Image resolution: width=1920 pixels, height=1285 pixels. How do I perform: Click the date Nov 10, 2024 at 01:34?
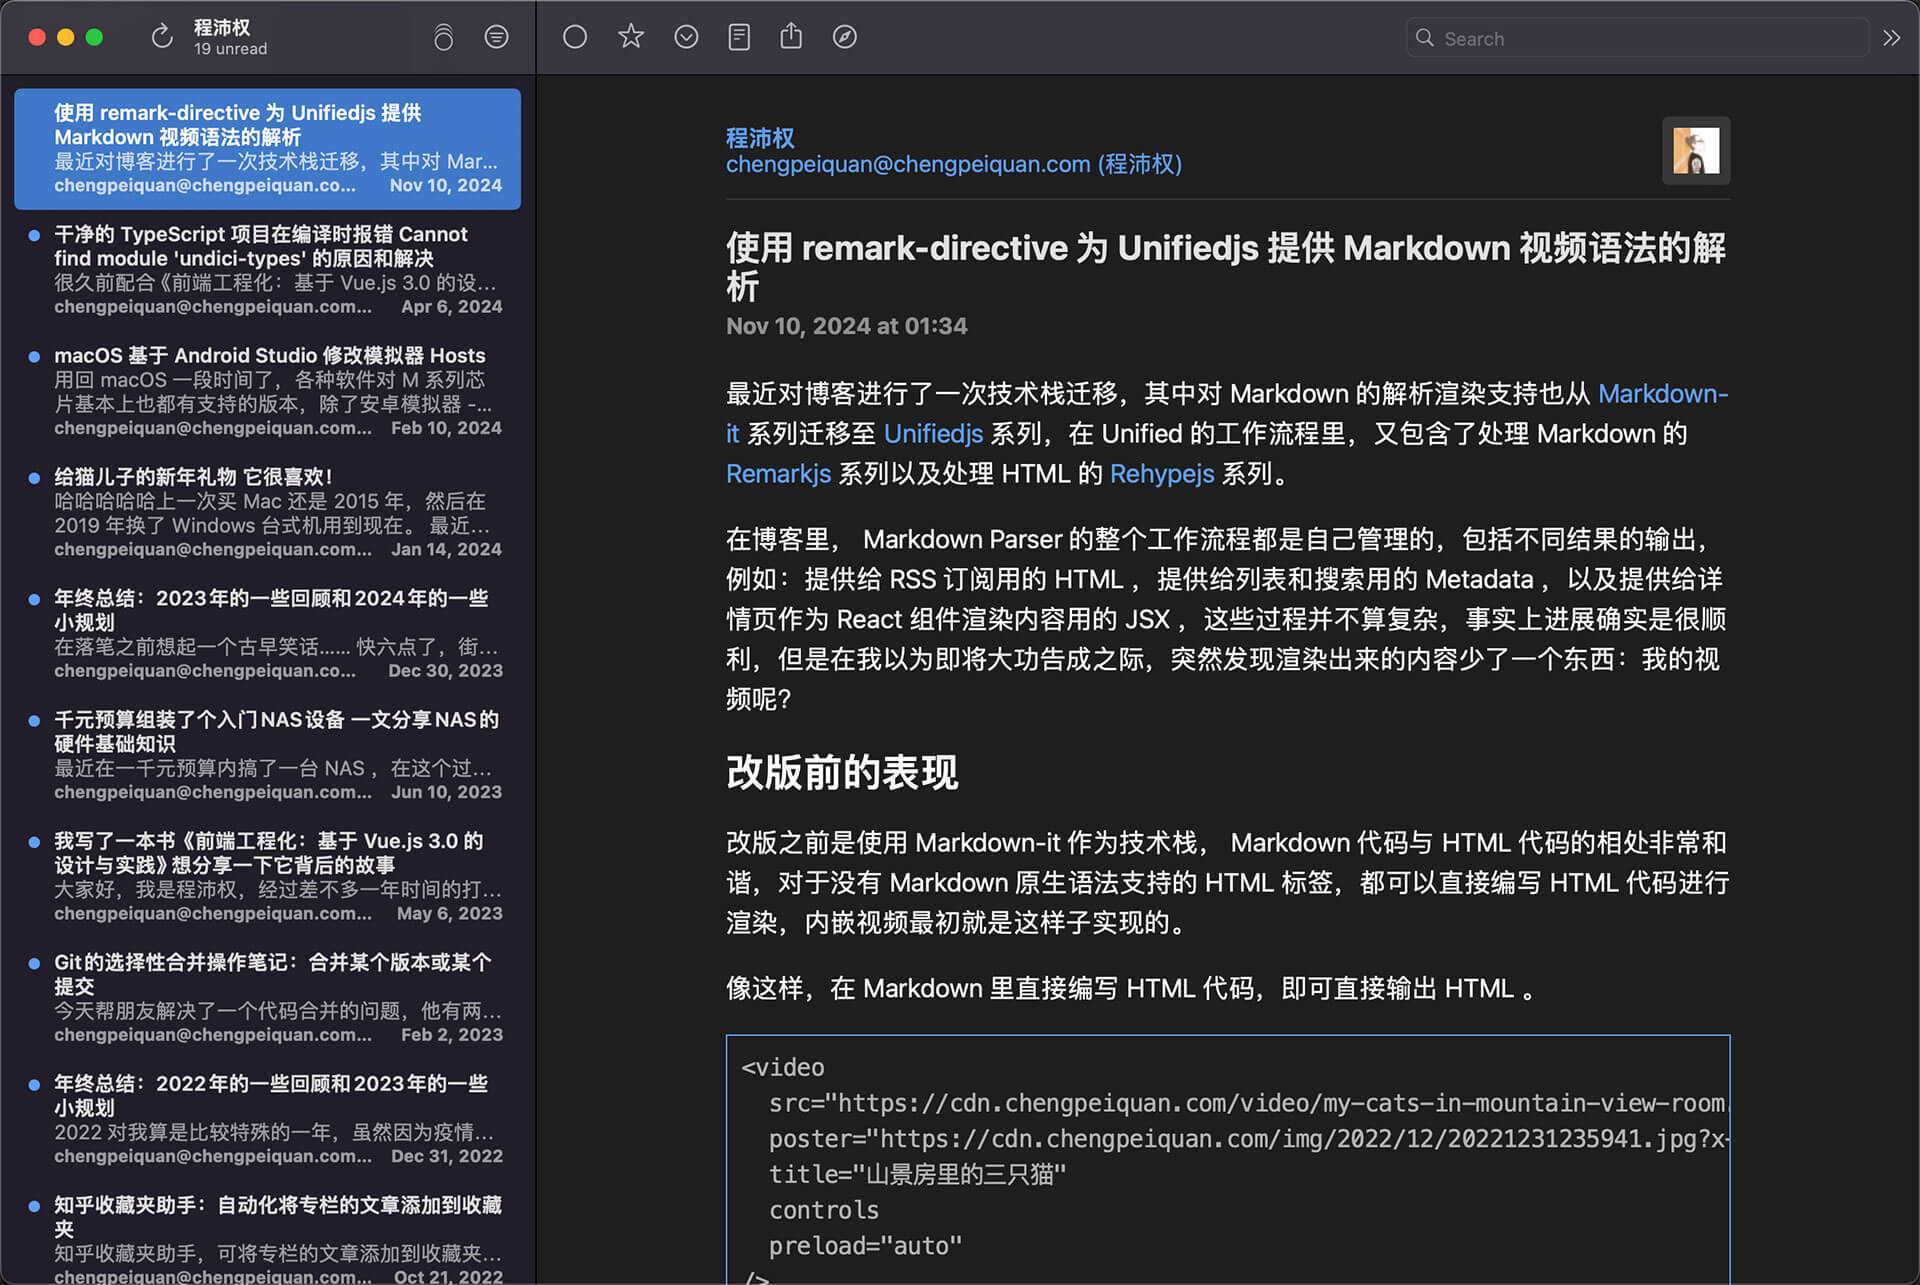click(846, 326)
